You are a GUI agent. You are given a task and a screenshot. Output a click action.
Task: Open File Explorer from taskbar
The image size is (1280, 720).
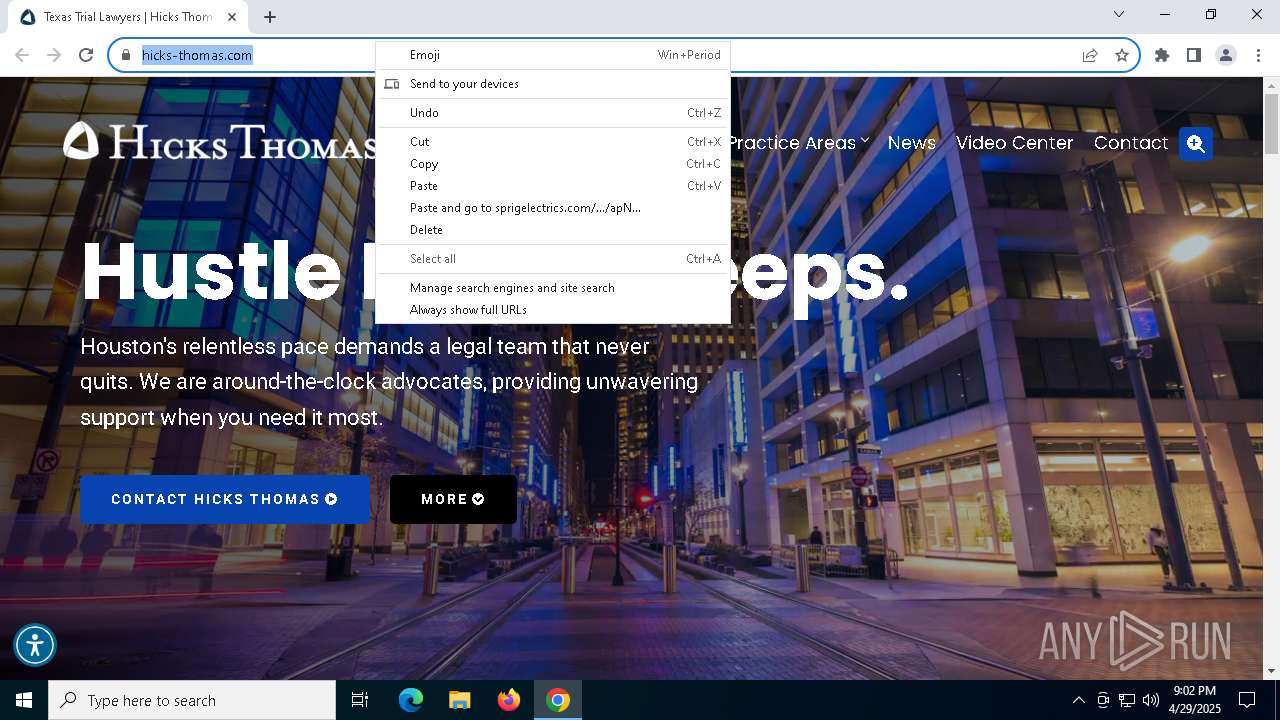pos(459,700)
